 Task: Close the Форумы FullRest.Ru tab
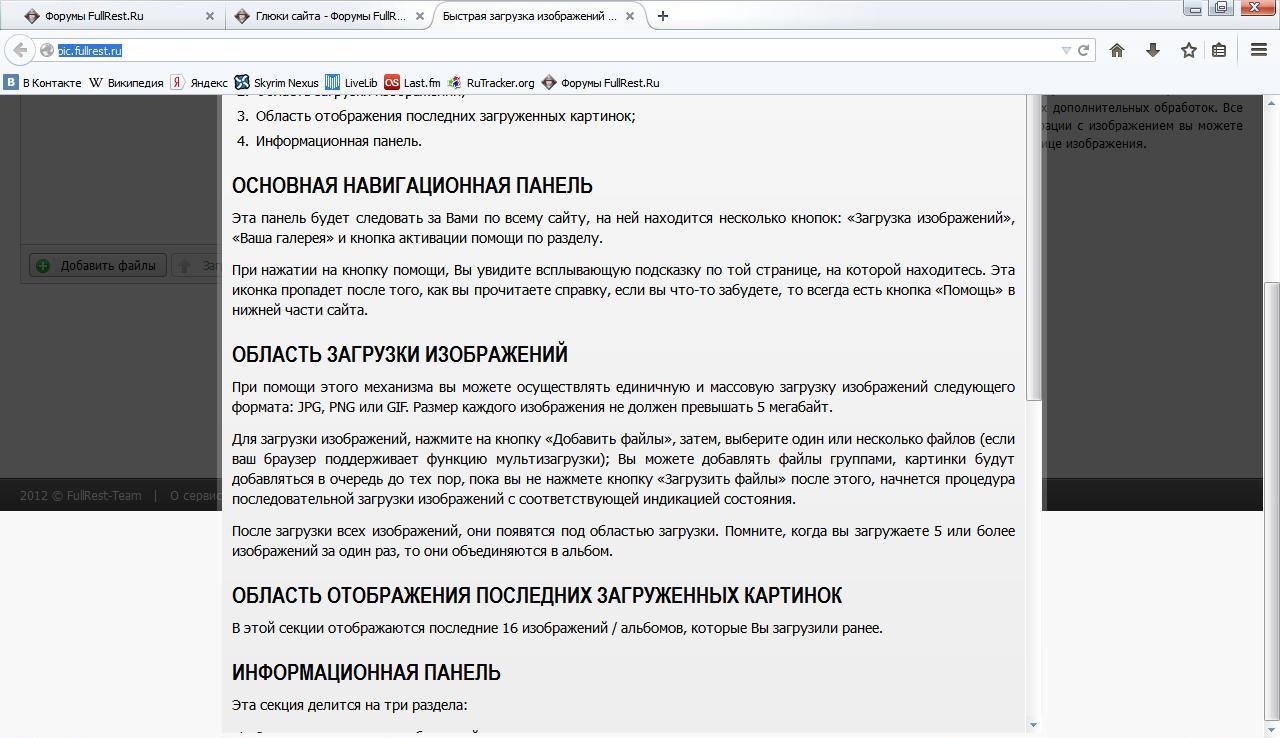point(209,16)
